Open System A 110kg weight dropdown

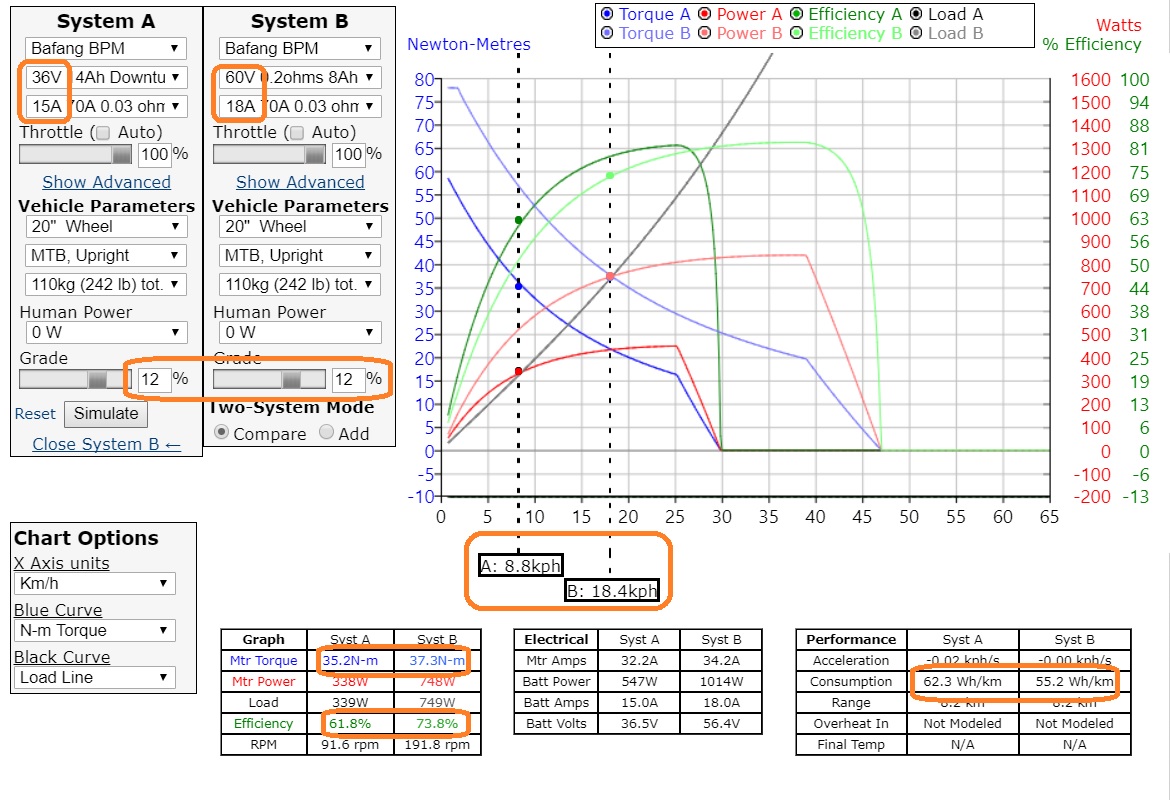pos(105,285)
